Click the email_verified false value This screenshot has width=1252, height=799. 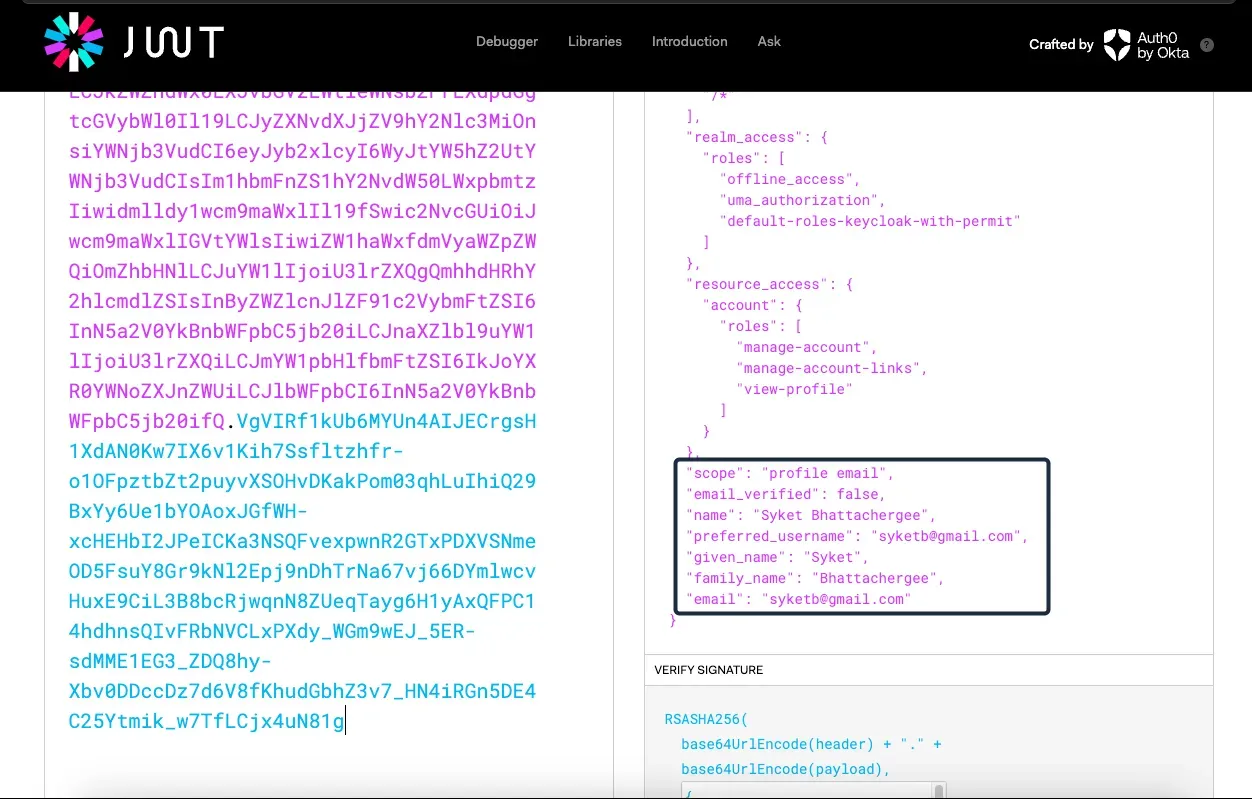click(x=858, y=494)
